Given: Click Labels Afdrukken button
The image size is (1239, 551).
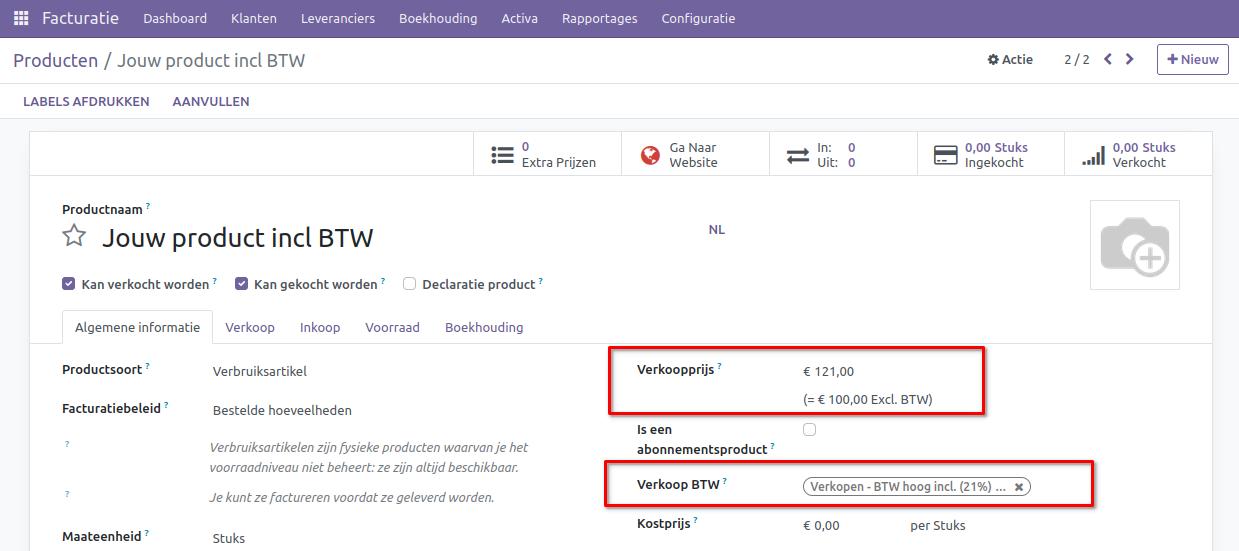Looking at the screenshot, I should (x=86, y=101).
